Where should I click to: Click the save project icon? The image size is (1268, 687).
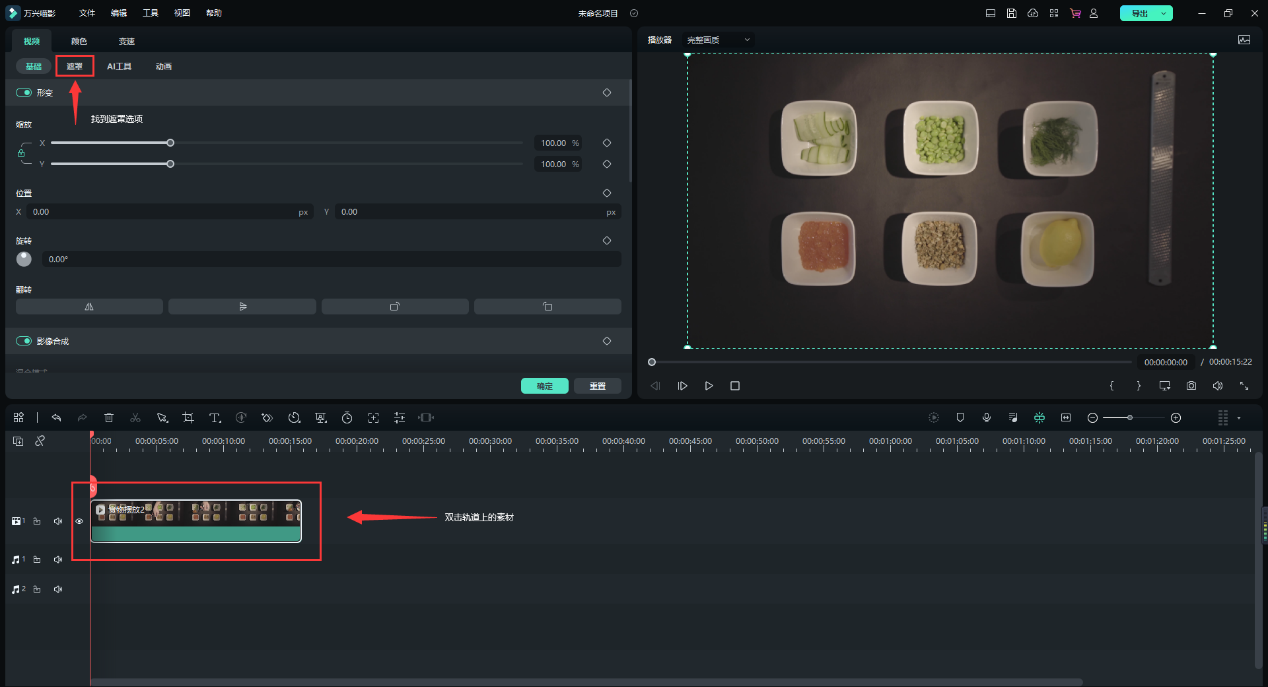point(1012,13)
